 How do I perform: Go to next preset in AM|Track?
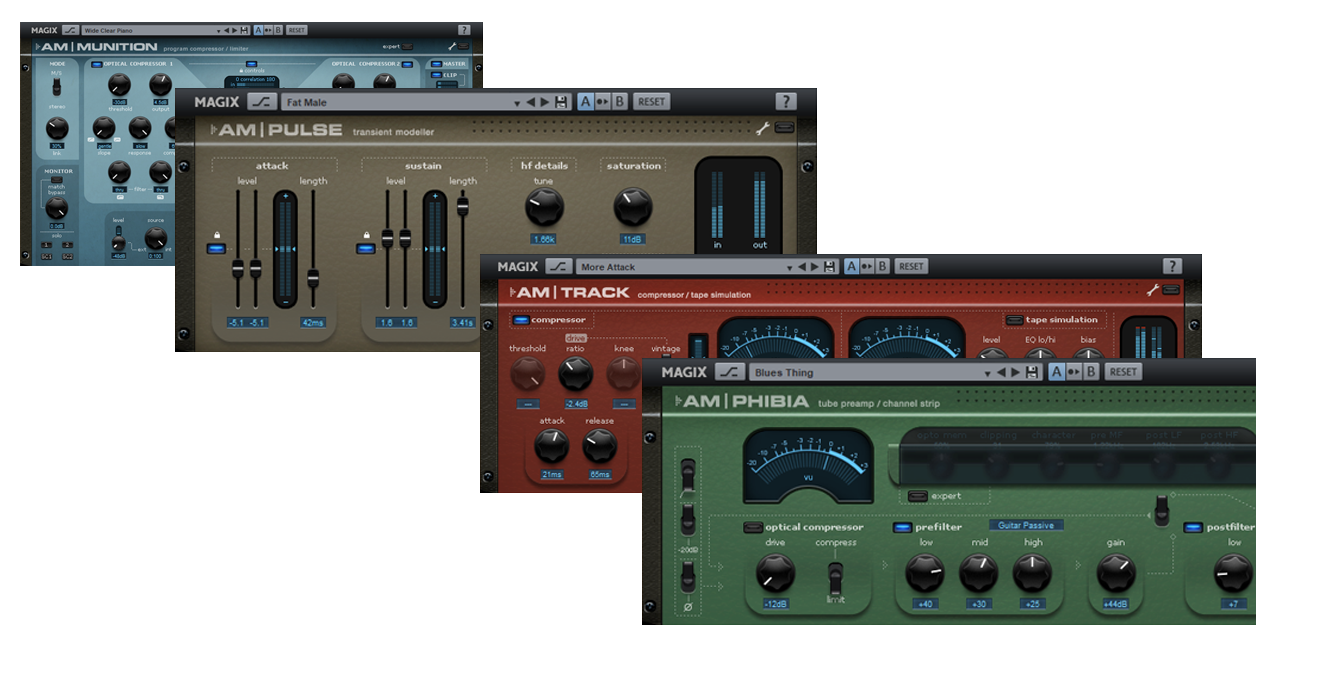point(816,267)
